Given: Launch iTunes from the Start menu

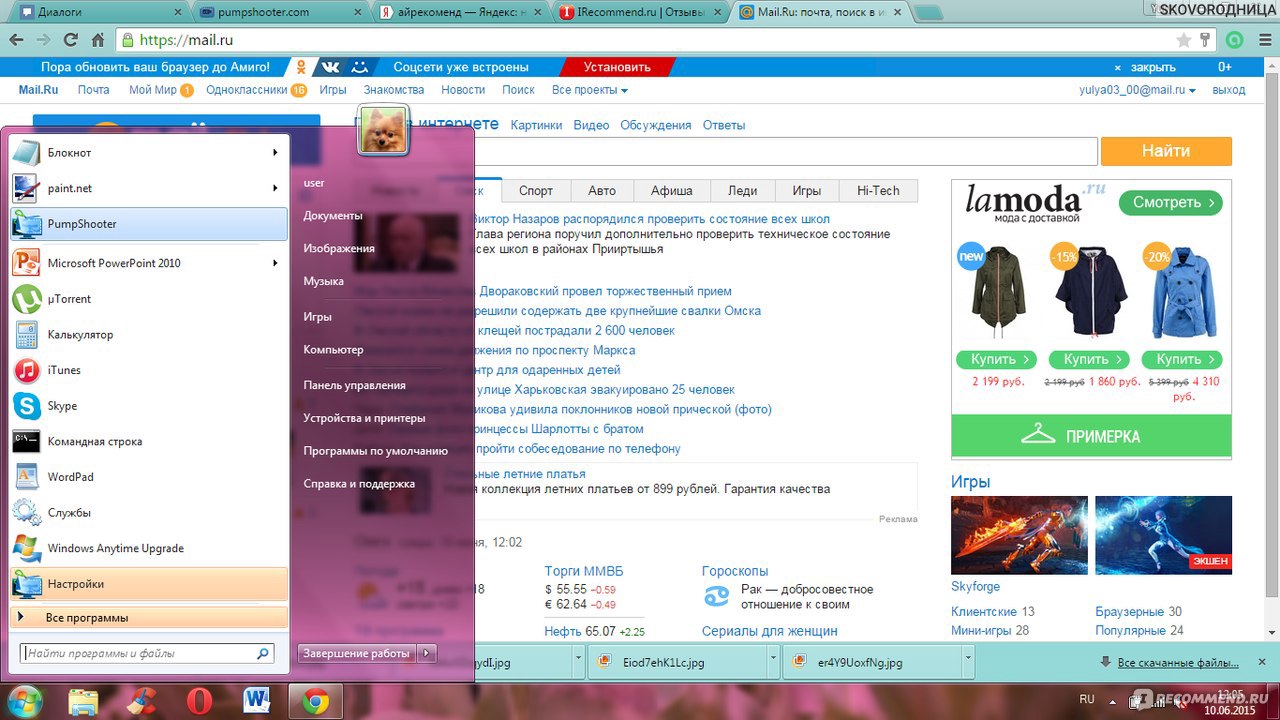Looking at the screenshot, I should coord(148,370).
